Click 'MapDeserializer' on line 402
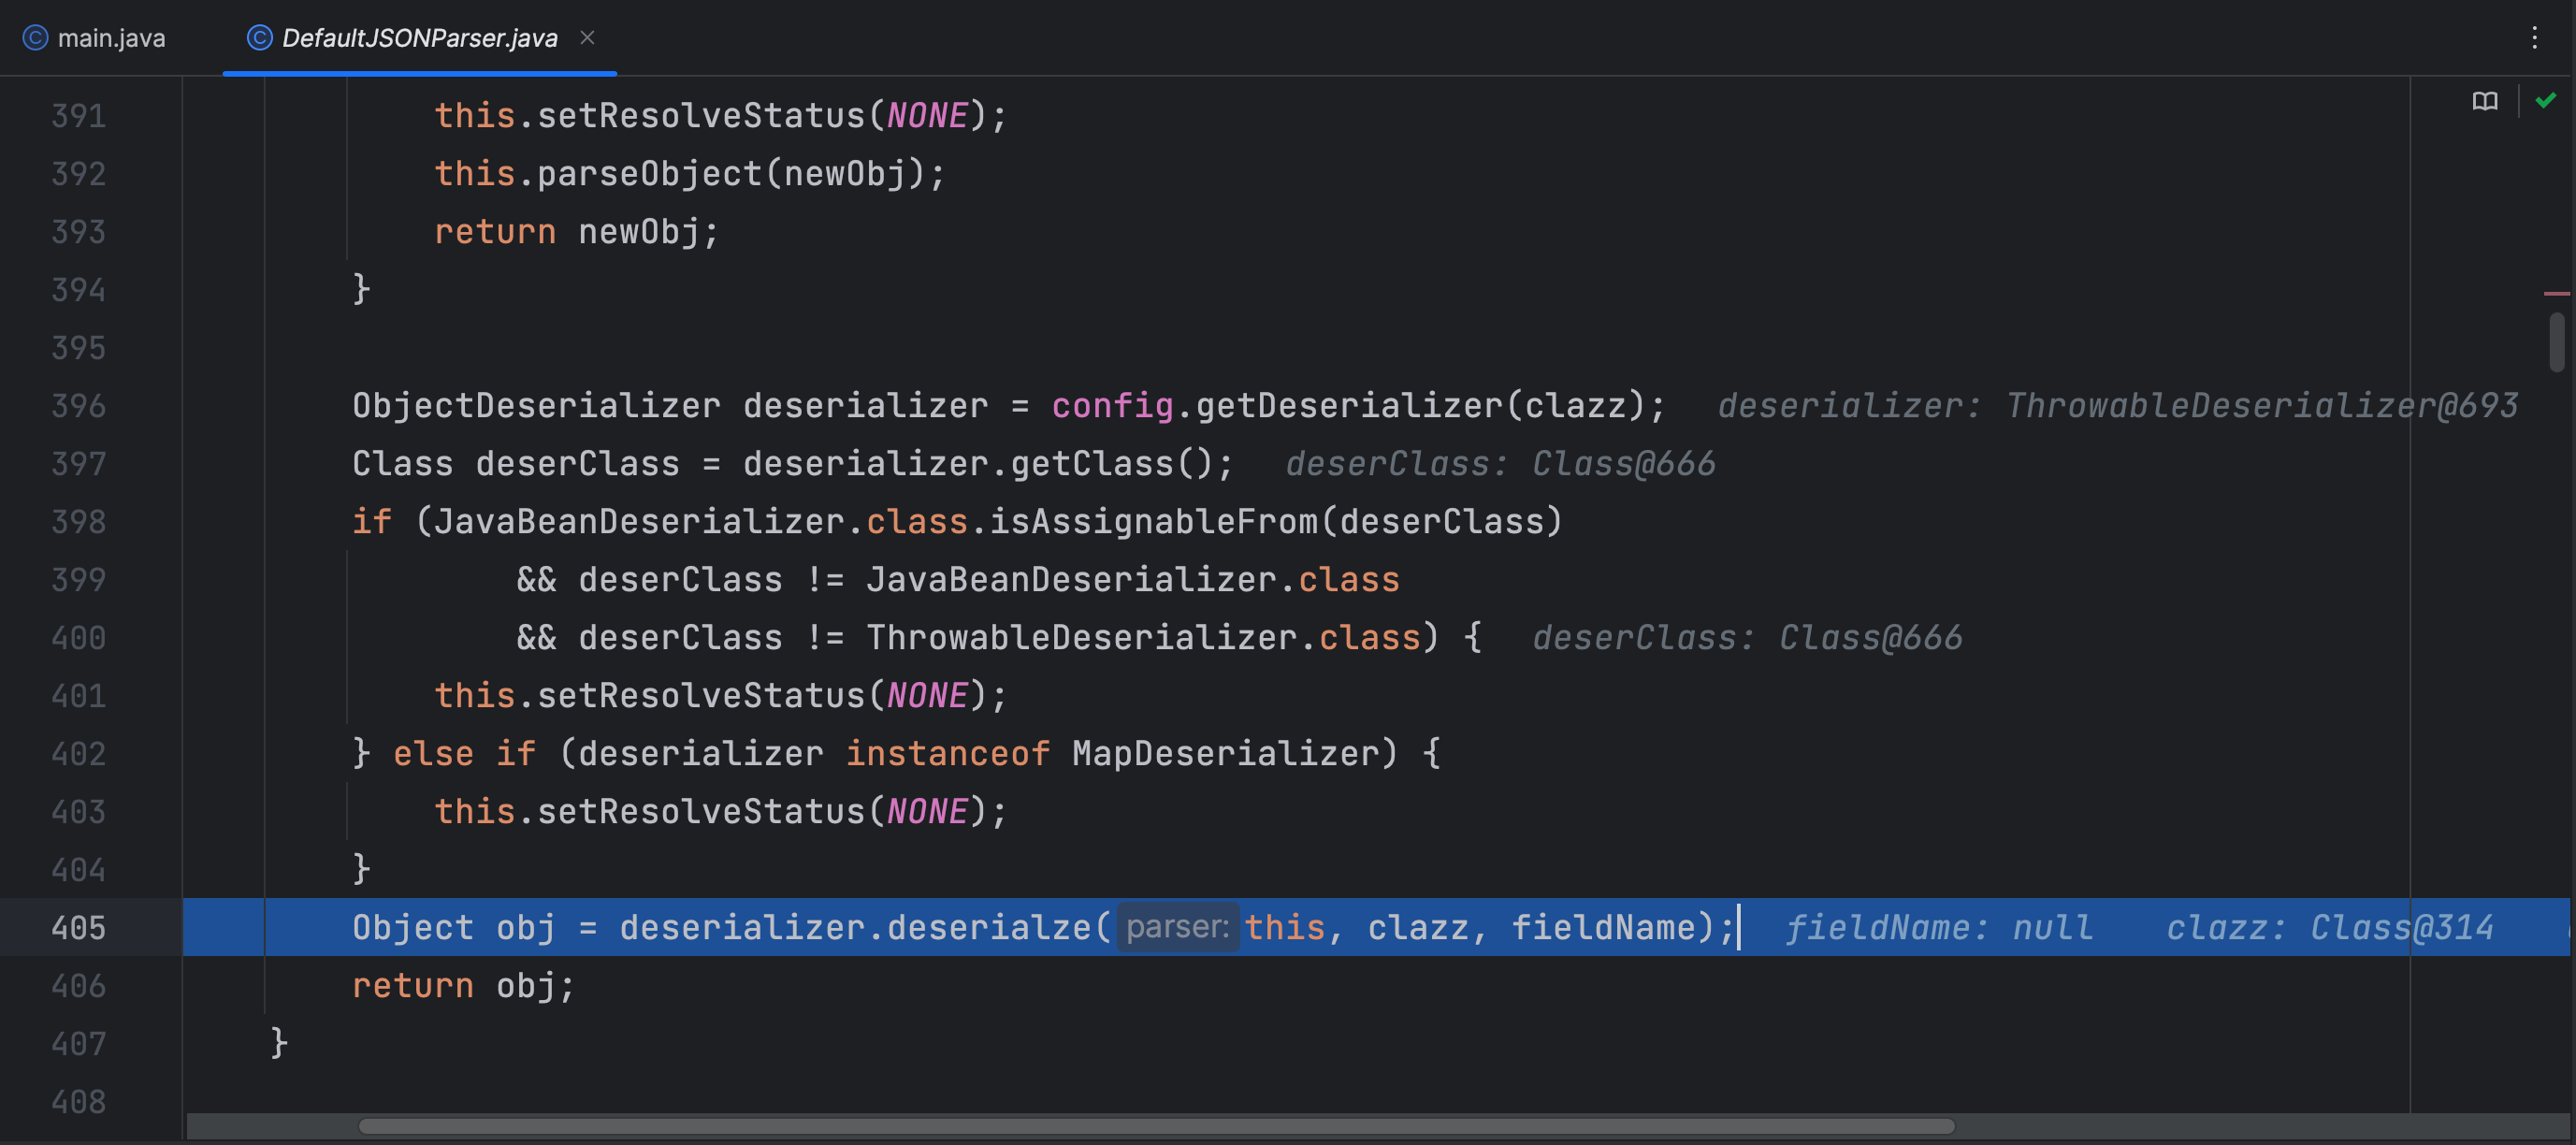The image size is (2576, 1145). [1226, 754]
